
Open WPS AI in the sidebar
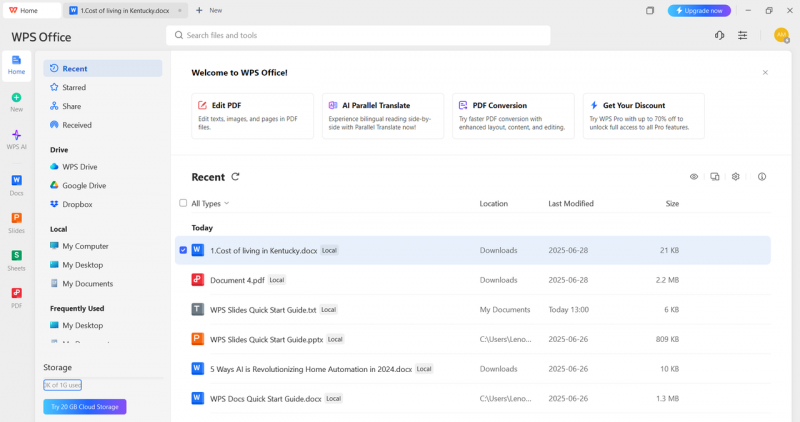coord(16,139)
